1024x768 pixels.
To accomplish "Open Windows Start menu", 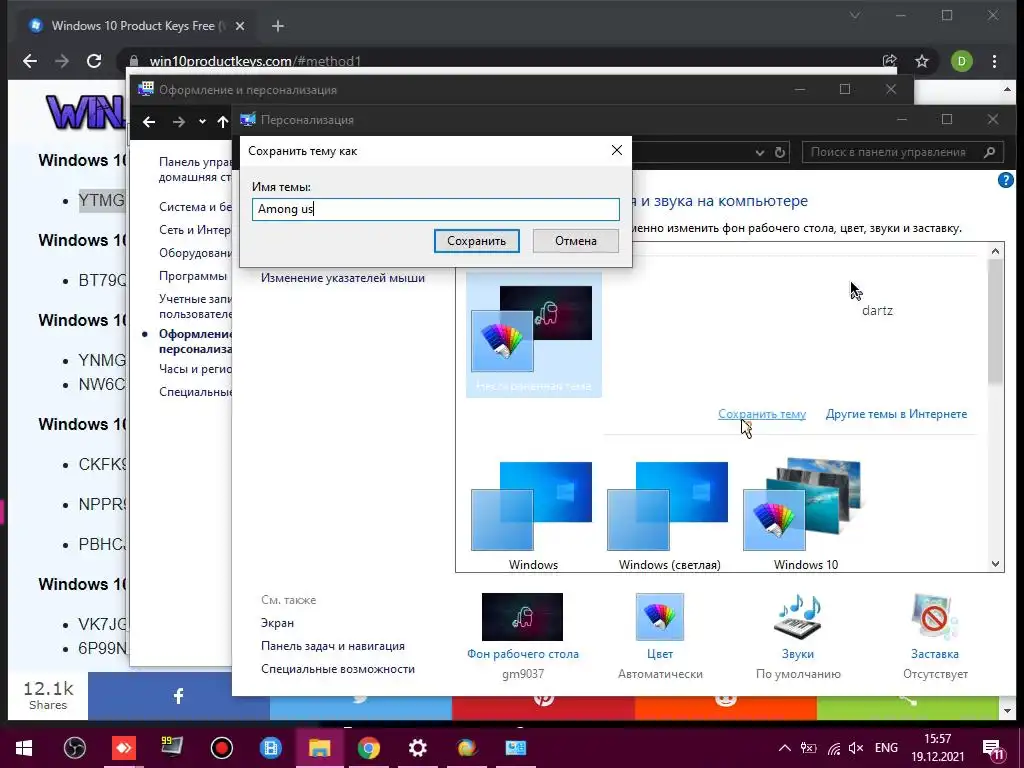I will pyautogui.click(x=24, y=748).
